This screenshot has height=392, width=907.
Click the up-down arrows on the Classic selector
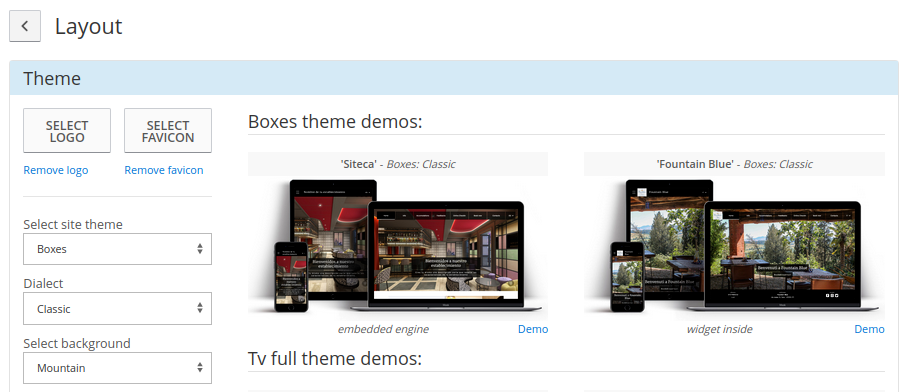(200, 308)
